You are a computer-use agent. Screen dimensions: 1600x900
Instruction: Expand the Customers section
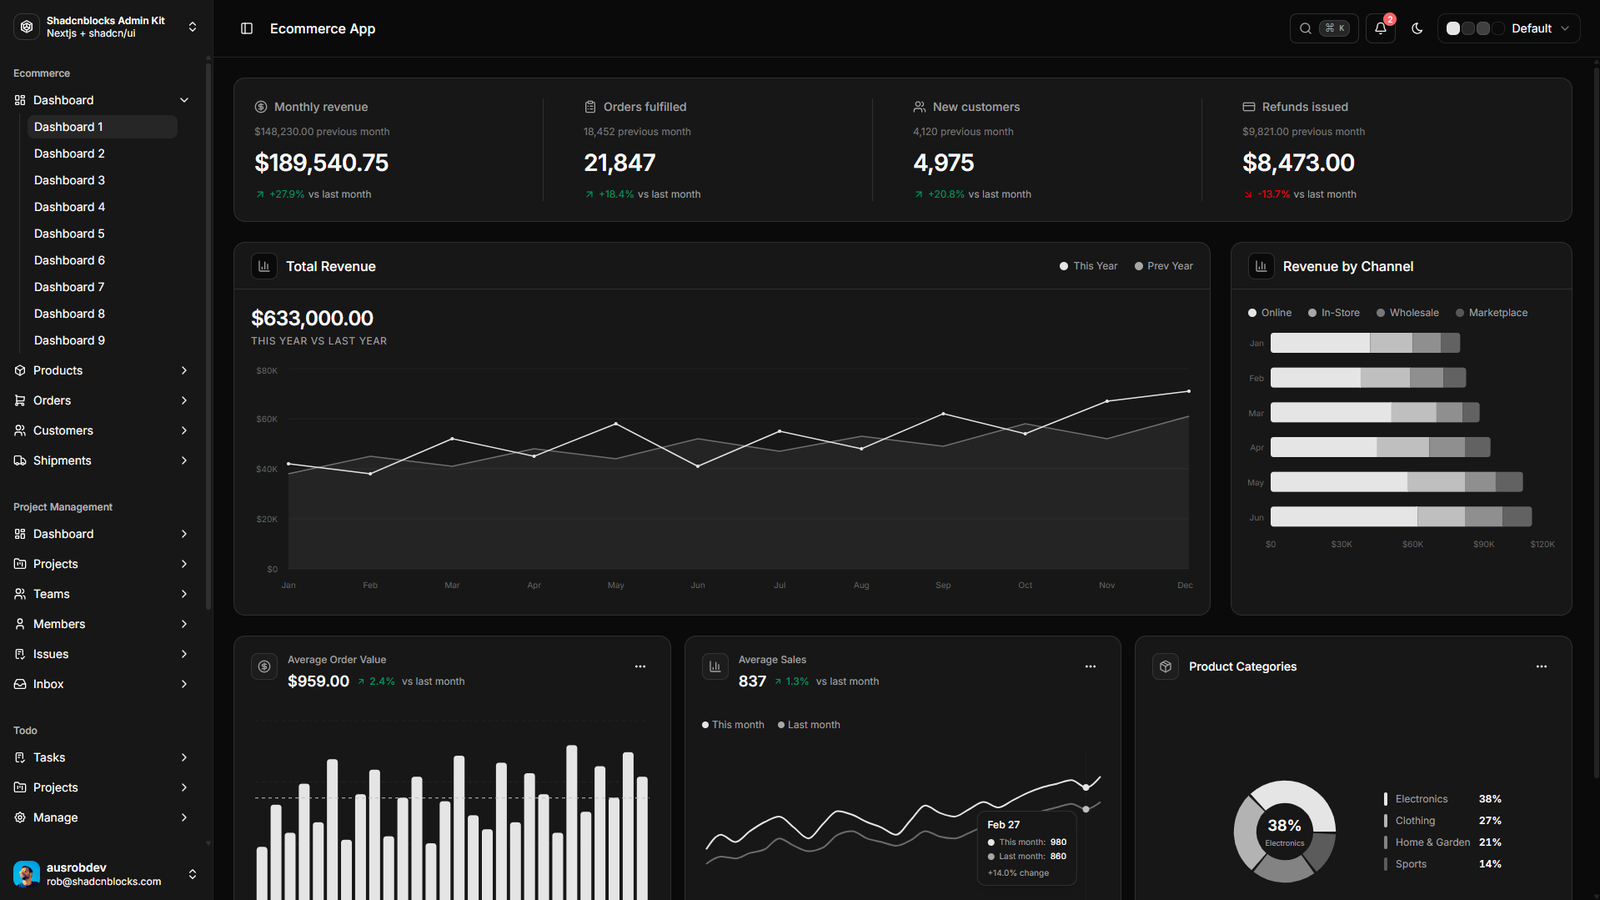coord(184,430)
